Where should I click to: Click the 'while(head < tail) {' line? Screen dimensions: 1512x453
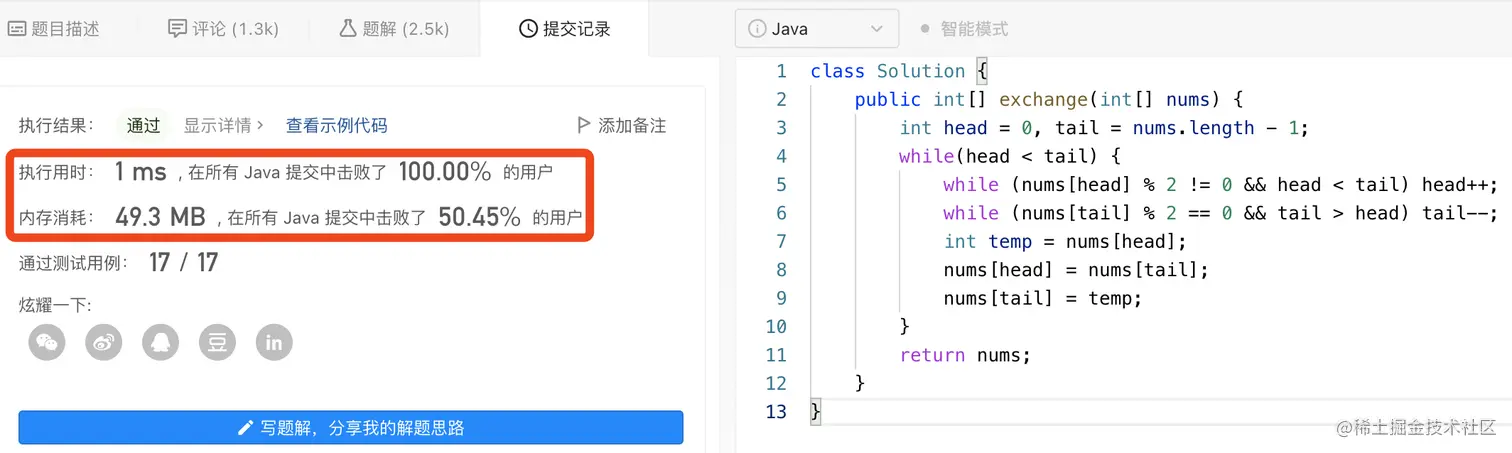1010,156
